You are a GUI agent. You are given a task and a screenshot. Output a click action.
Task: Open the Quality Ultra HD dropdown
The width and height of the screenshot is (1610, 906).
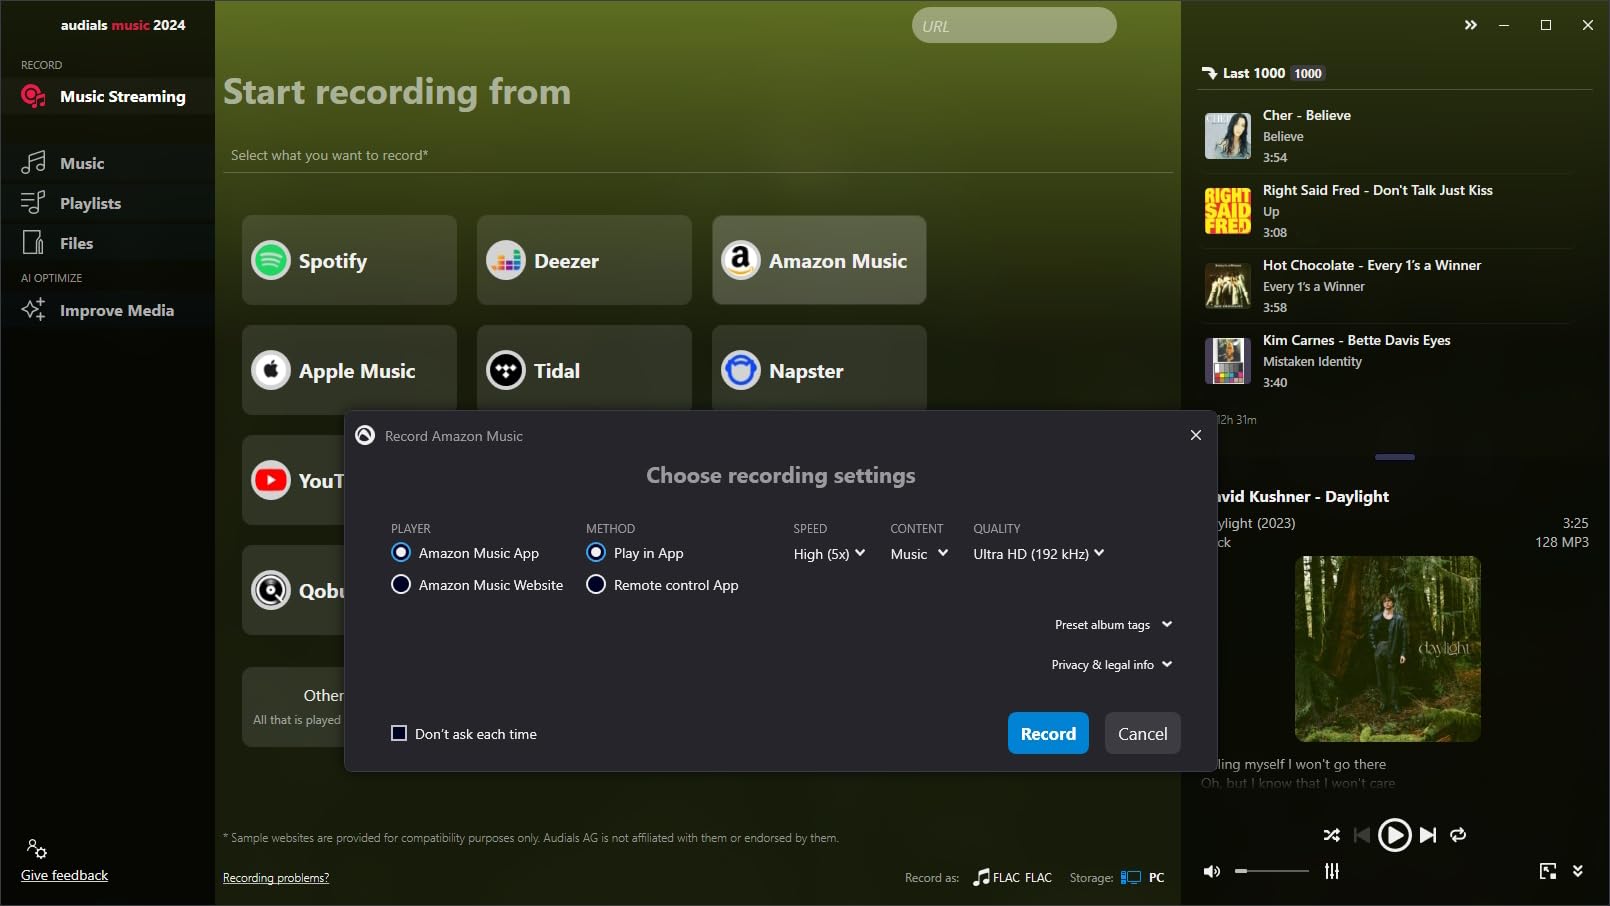click(1039, 553)
